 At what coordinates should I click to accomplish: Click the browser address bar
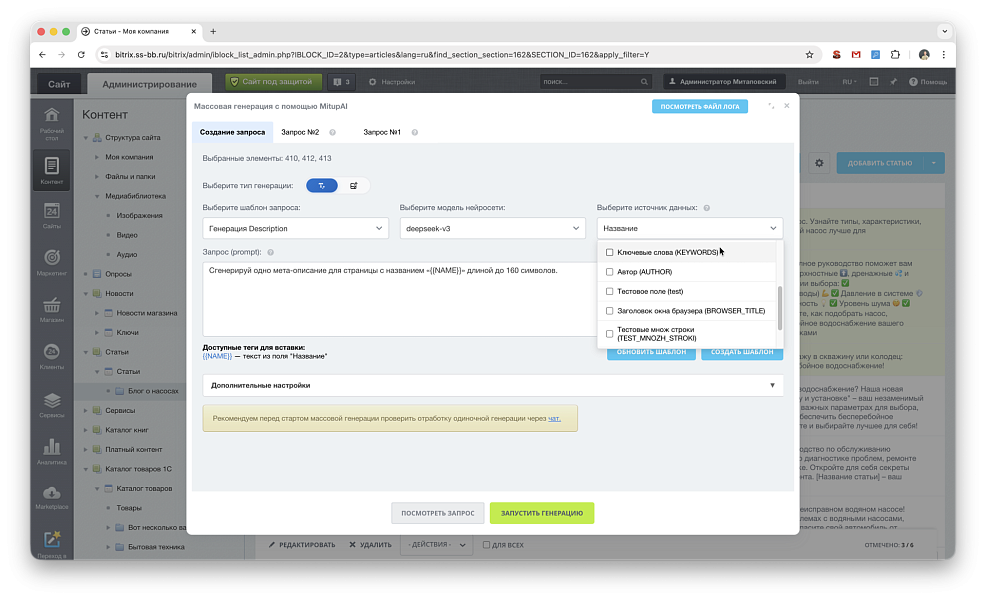(453, 55)
